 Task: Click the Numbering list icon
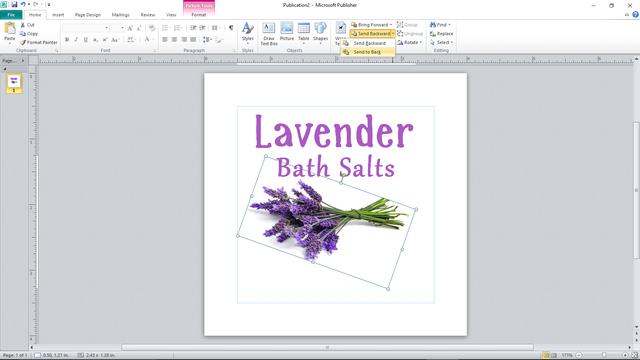coord(178,28)
